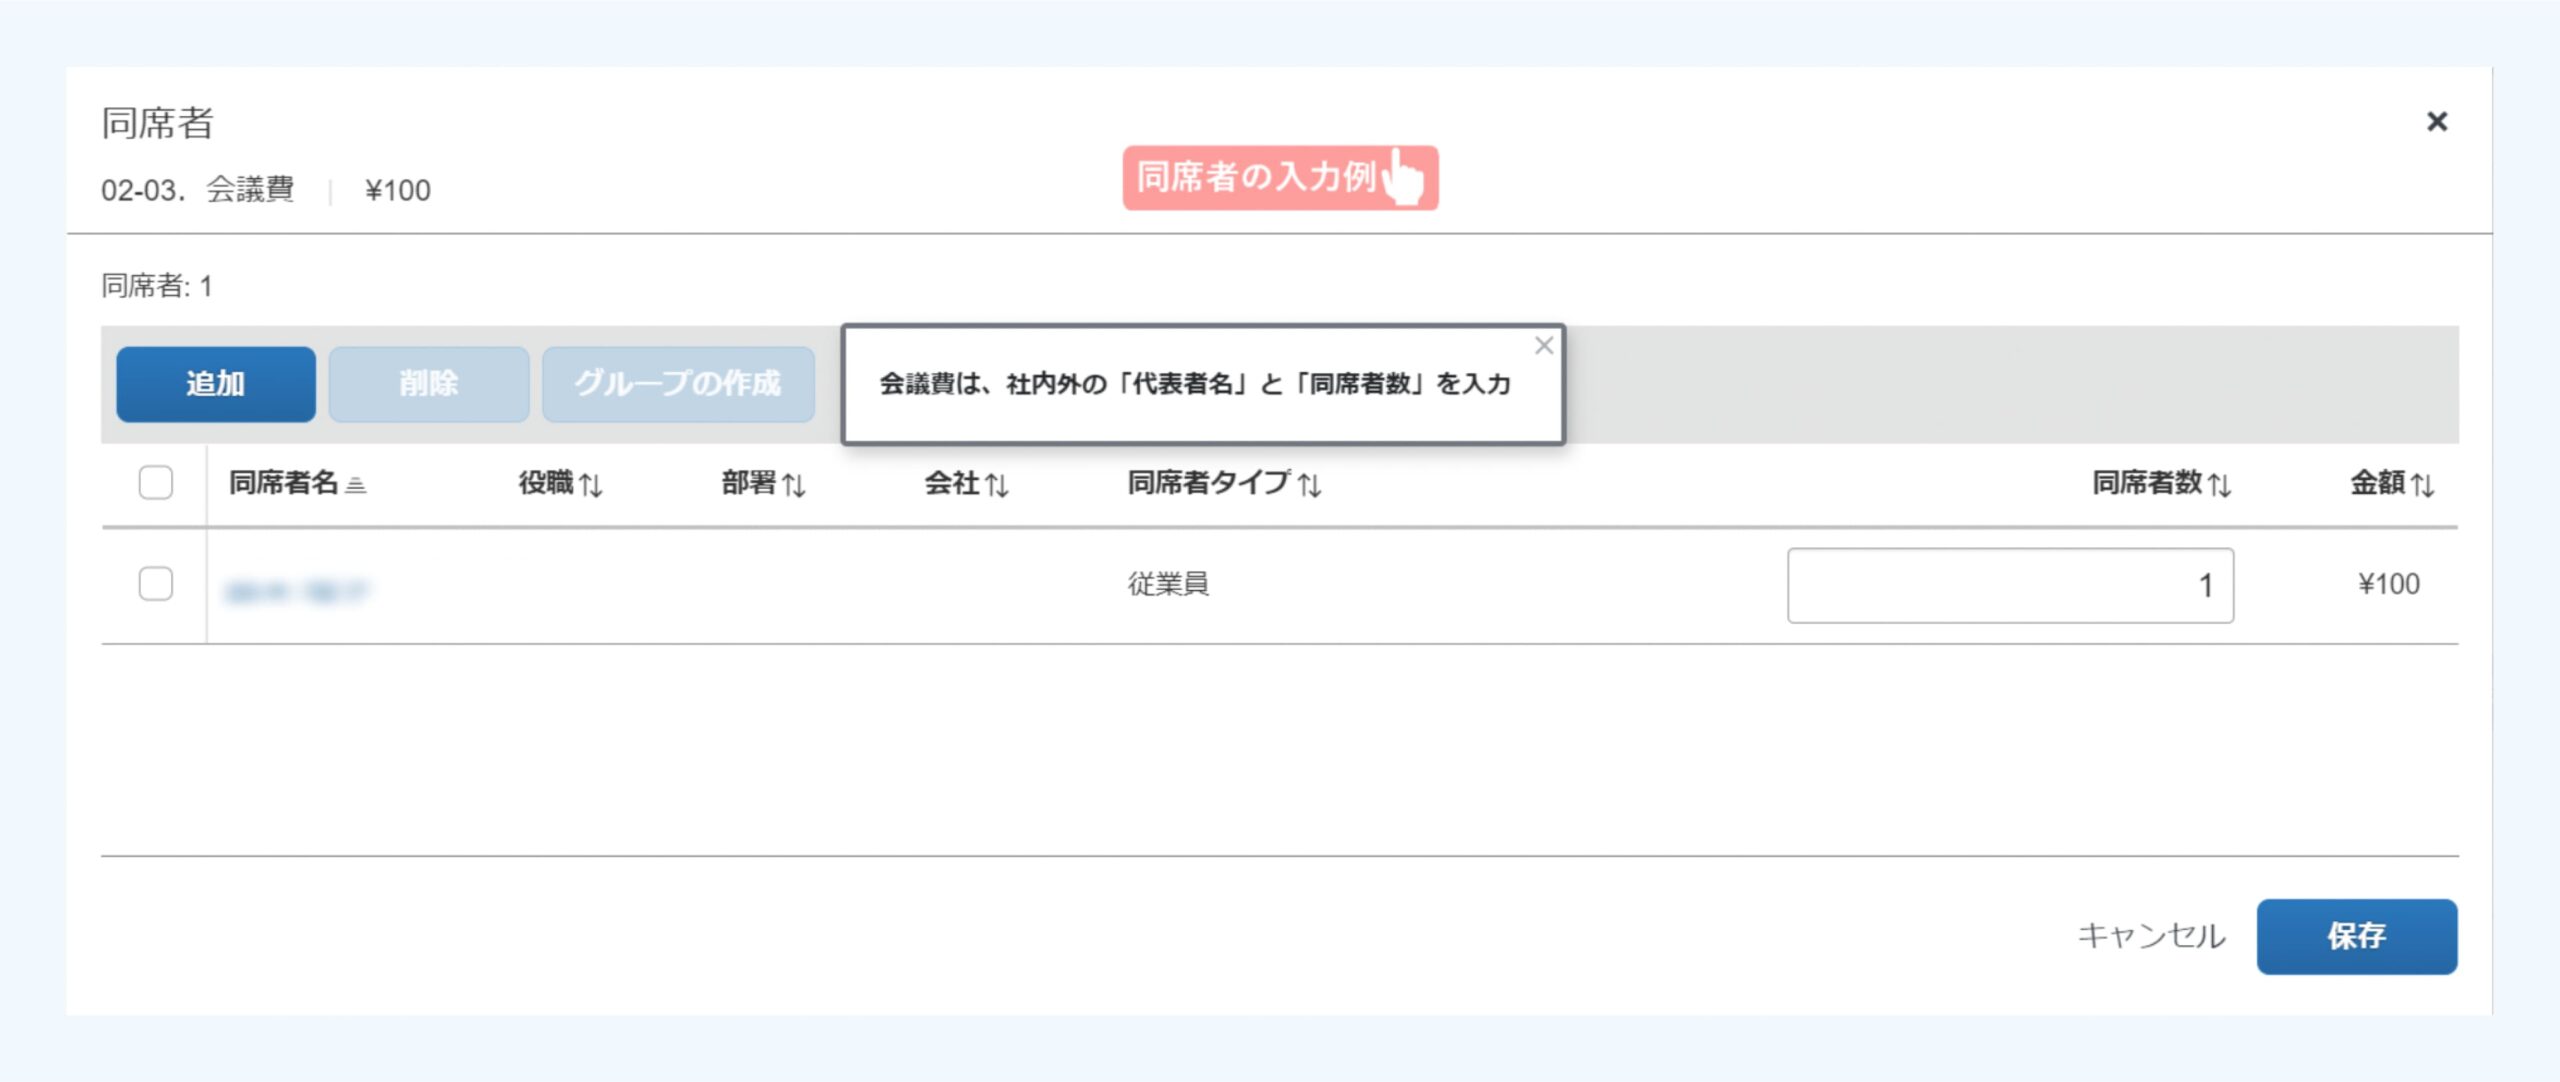This screenshot has height=1082, width=2560.
Task: Click the 追加 button
Action: tap(216, 384)
